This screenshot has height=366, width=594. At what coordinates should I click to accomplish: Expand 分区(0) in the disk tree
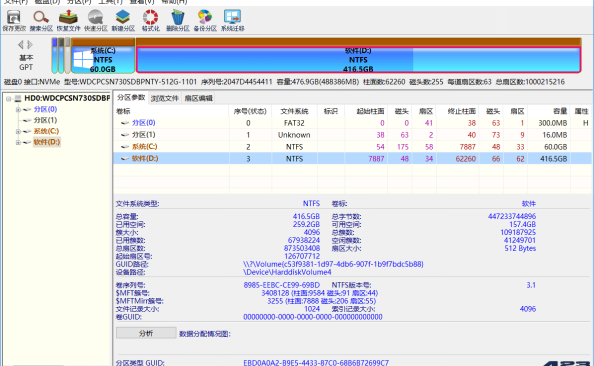tap(18, 109)
